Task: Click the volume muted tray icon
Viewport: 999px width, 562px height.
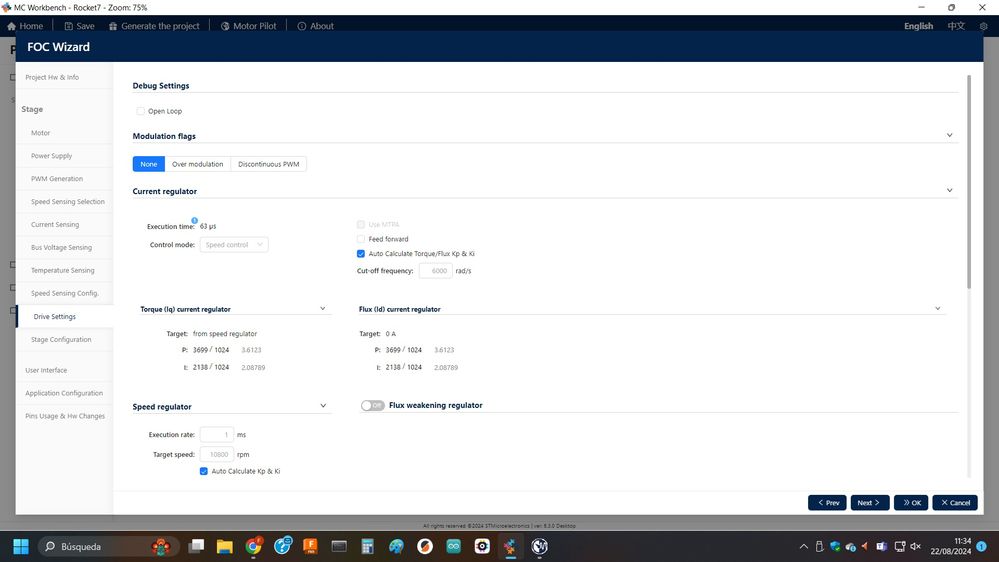Action: (916, 547)
